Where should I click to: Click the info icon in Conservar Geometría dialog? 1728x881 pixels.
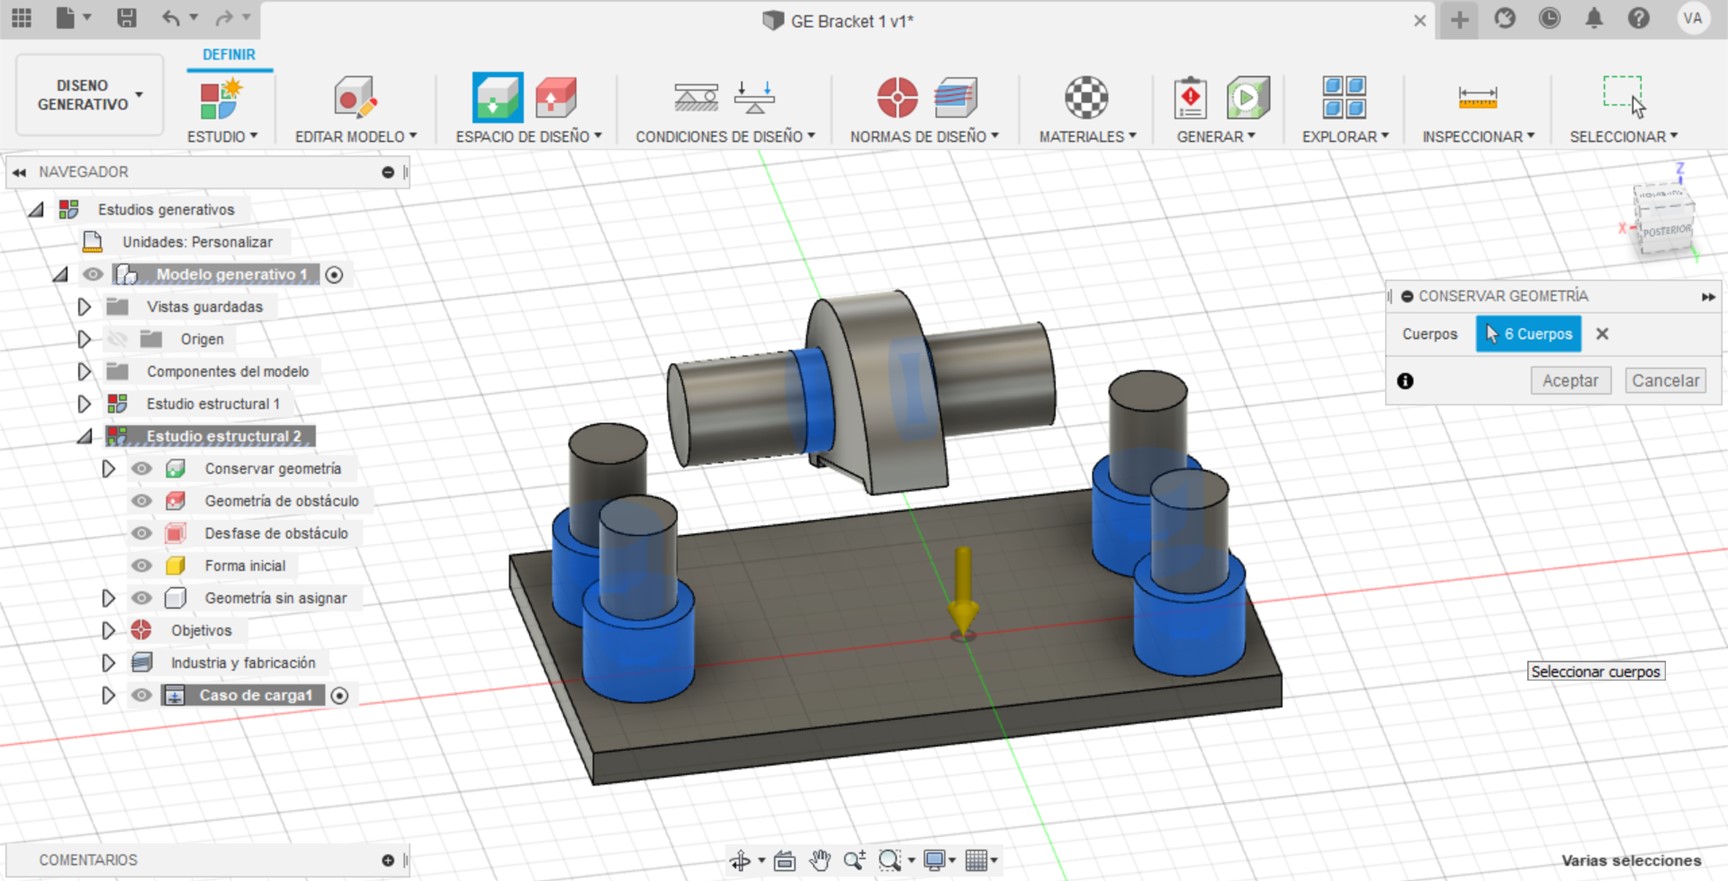point(1405,381)
